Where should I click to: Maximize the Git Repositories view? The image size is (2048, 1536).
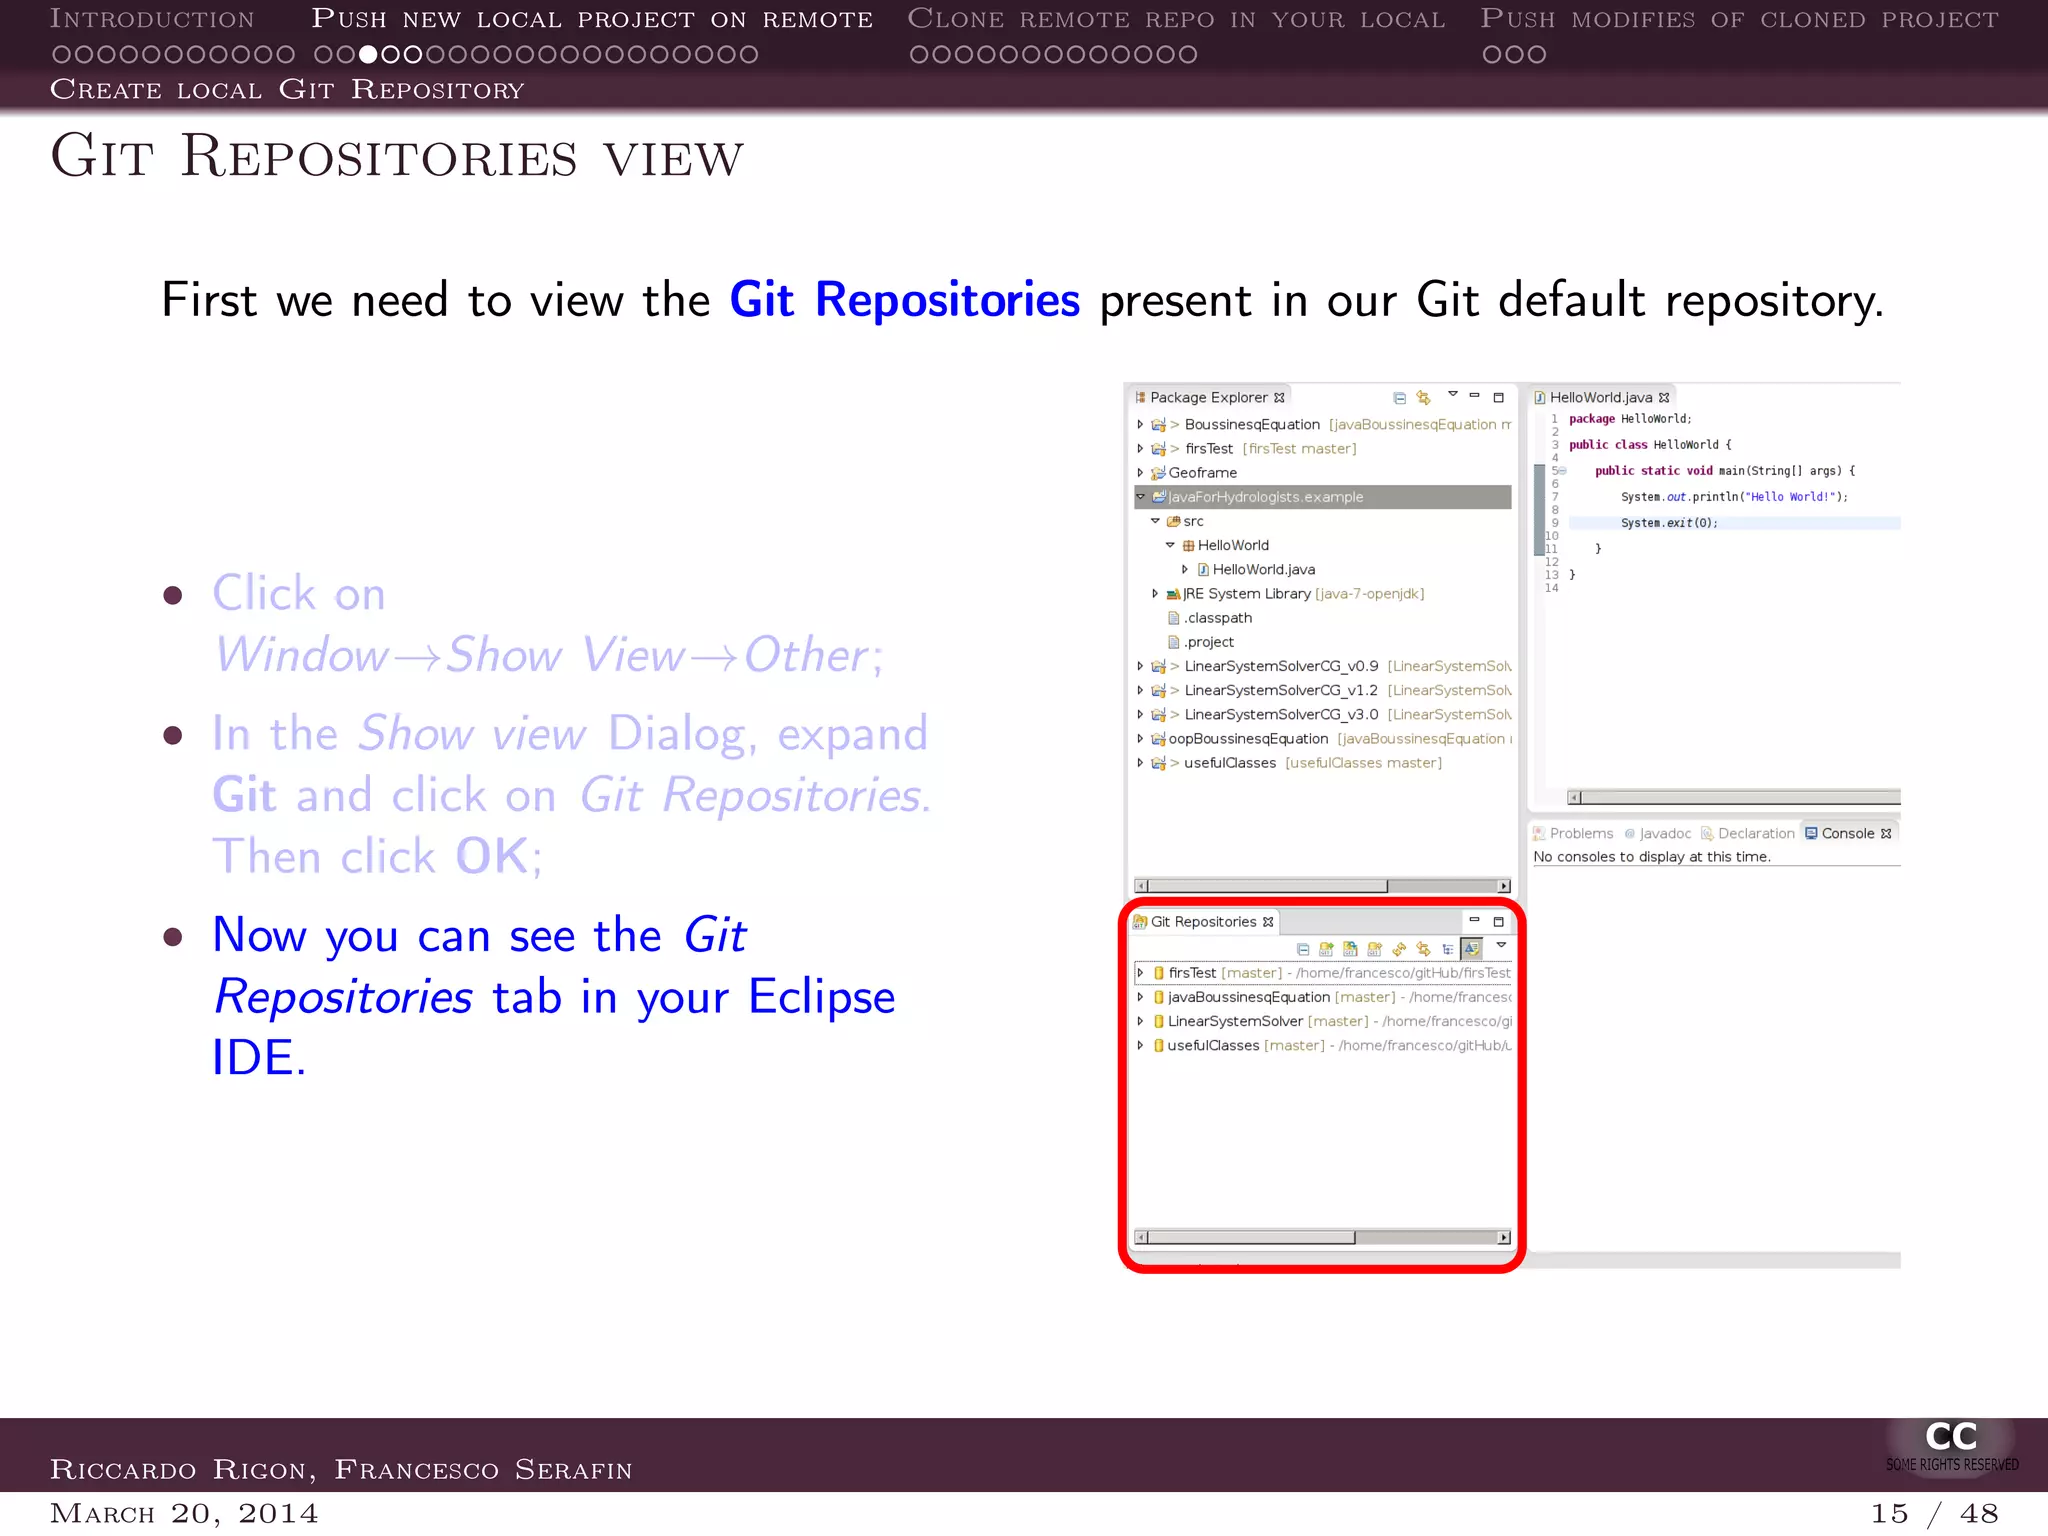1498,921
